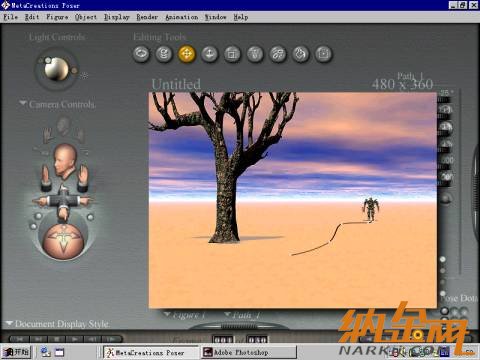Image resolution: width=480 pixels, height=360 pixels.
Task: Toggle the first Pose Dot
Action: tap(445, 311)
